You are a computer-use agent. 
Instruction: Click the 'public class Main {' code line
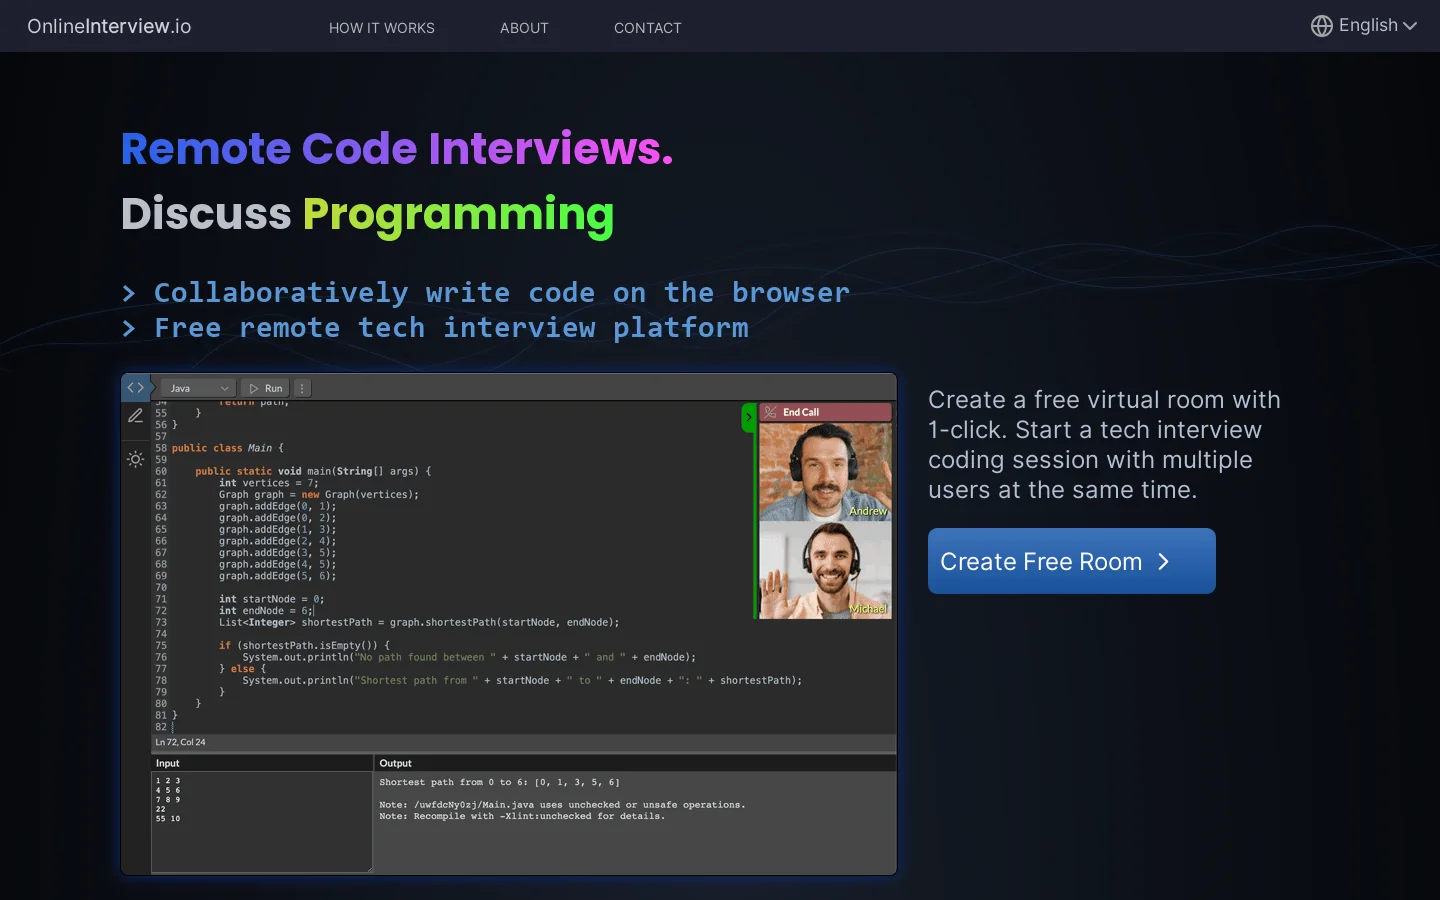228,448
